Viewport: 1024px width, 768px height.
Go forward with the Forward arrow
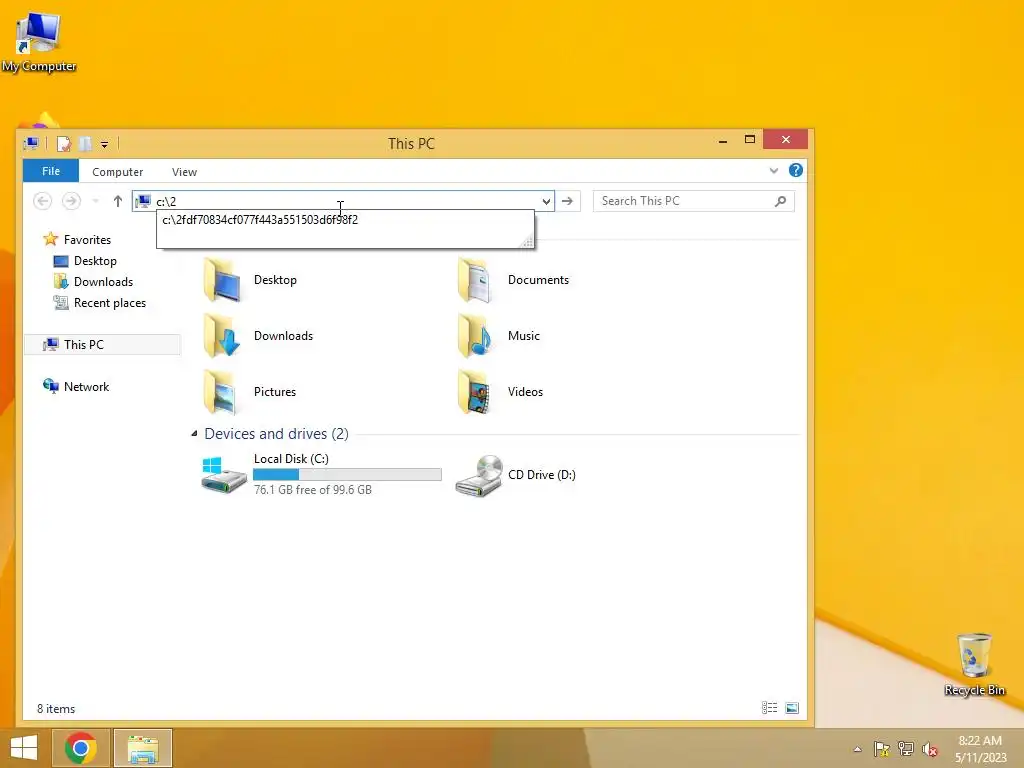pyautogui.click(x=71, y=201)
